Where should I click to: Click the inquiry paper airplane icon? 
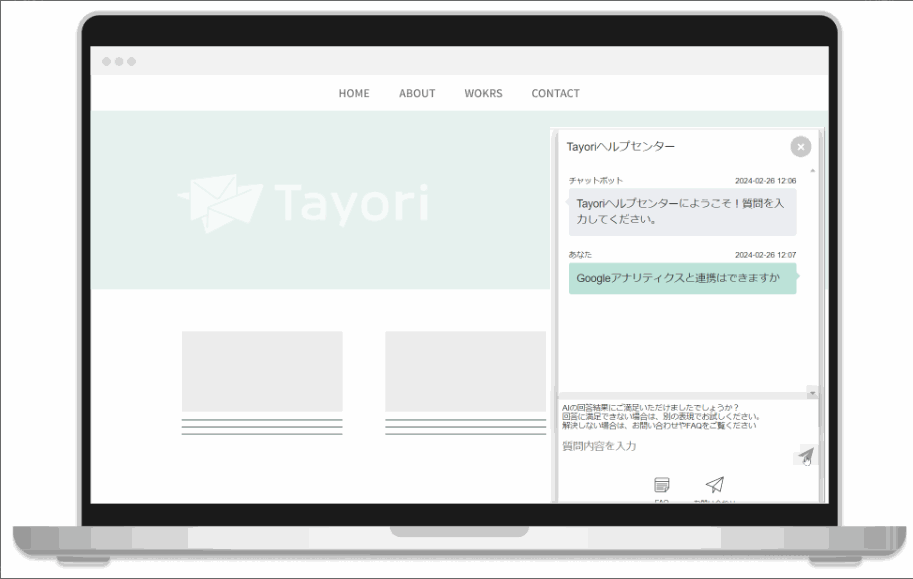[714, 485]
